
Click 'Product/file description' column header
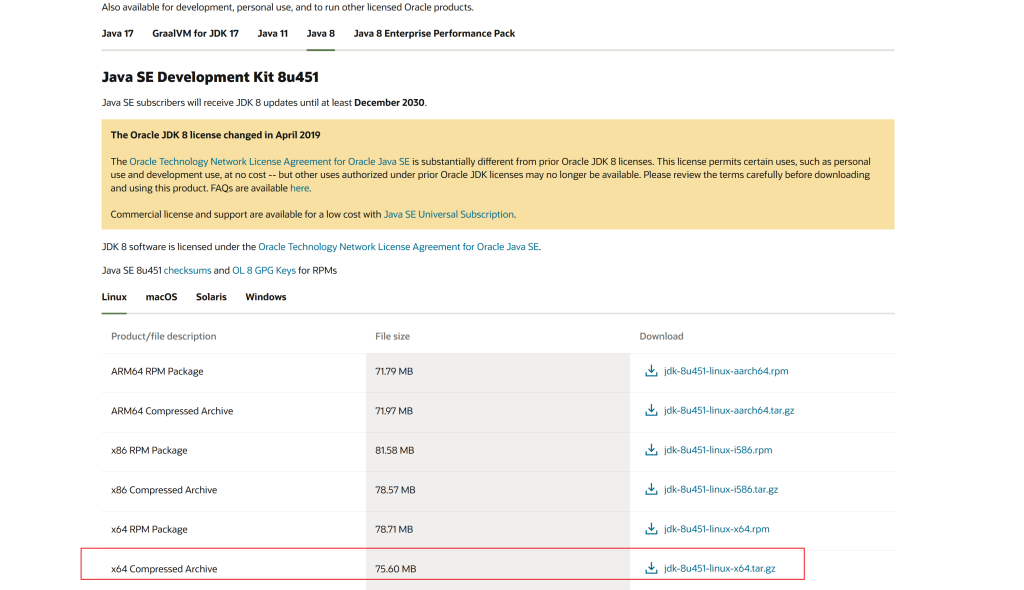point(163,336)
